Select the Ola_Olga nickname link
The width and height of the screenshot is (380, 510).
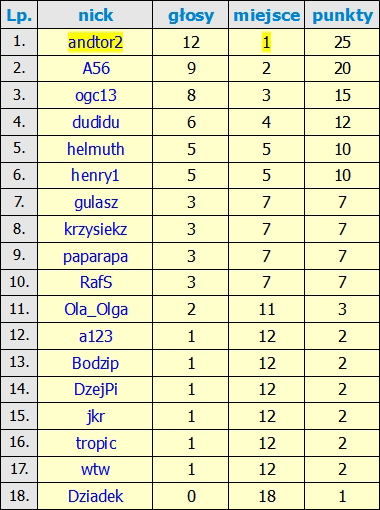coord(96,310)
